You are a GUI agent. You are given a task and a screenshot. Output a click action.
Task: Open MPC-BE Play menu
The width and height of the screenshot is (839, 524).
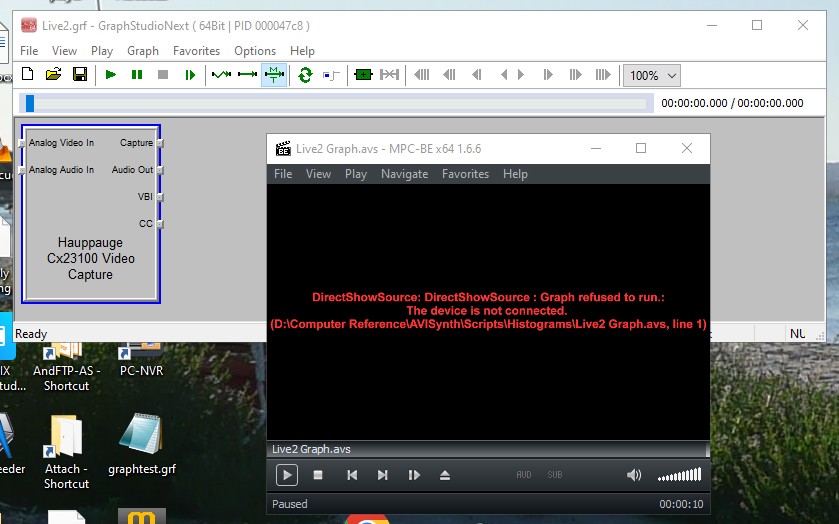[356, 174]
